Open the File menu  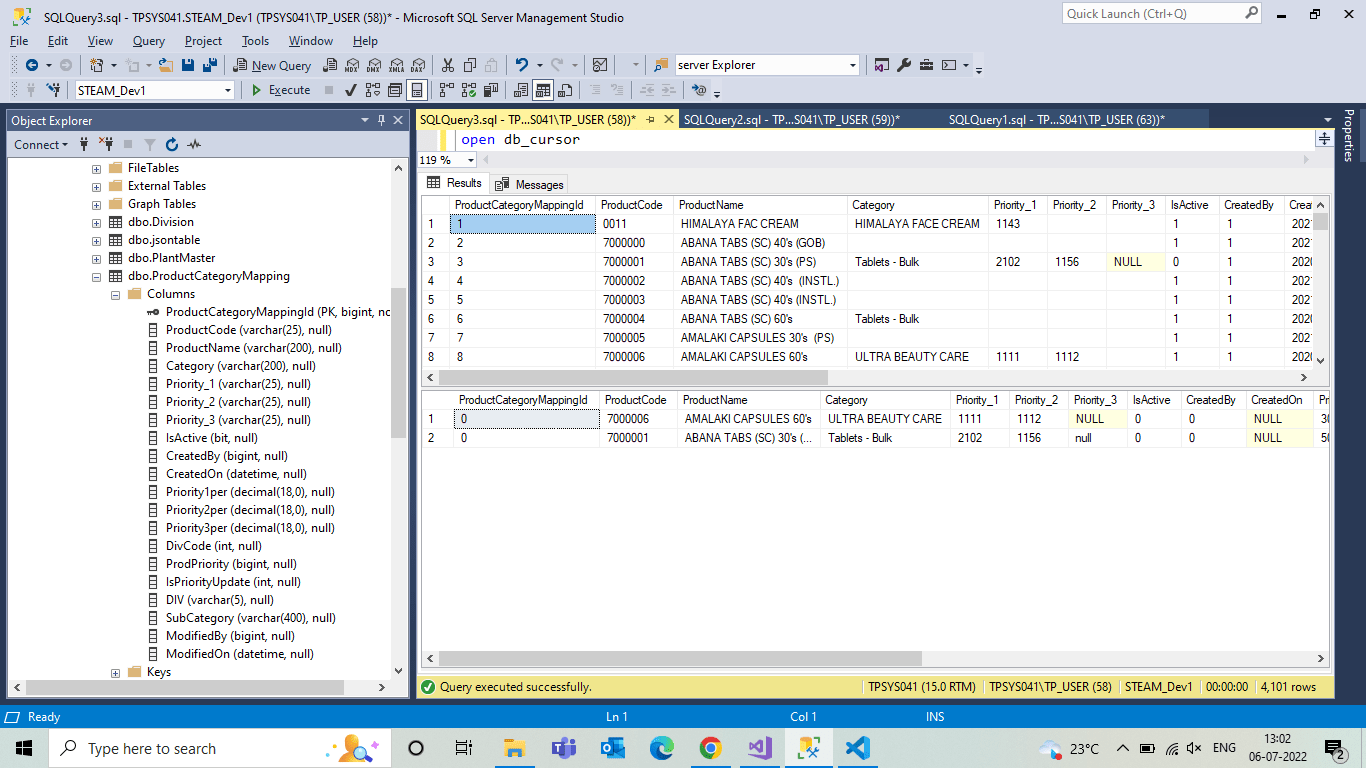point(19,41)
